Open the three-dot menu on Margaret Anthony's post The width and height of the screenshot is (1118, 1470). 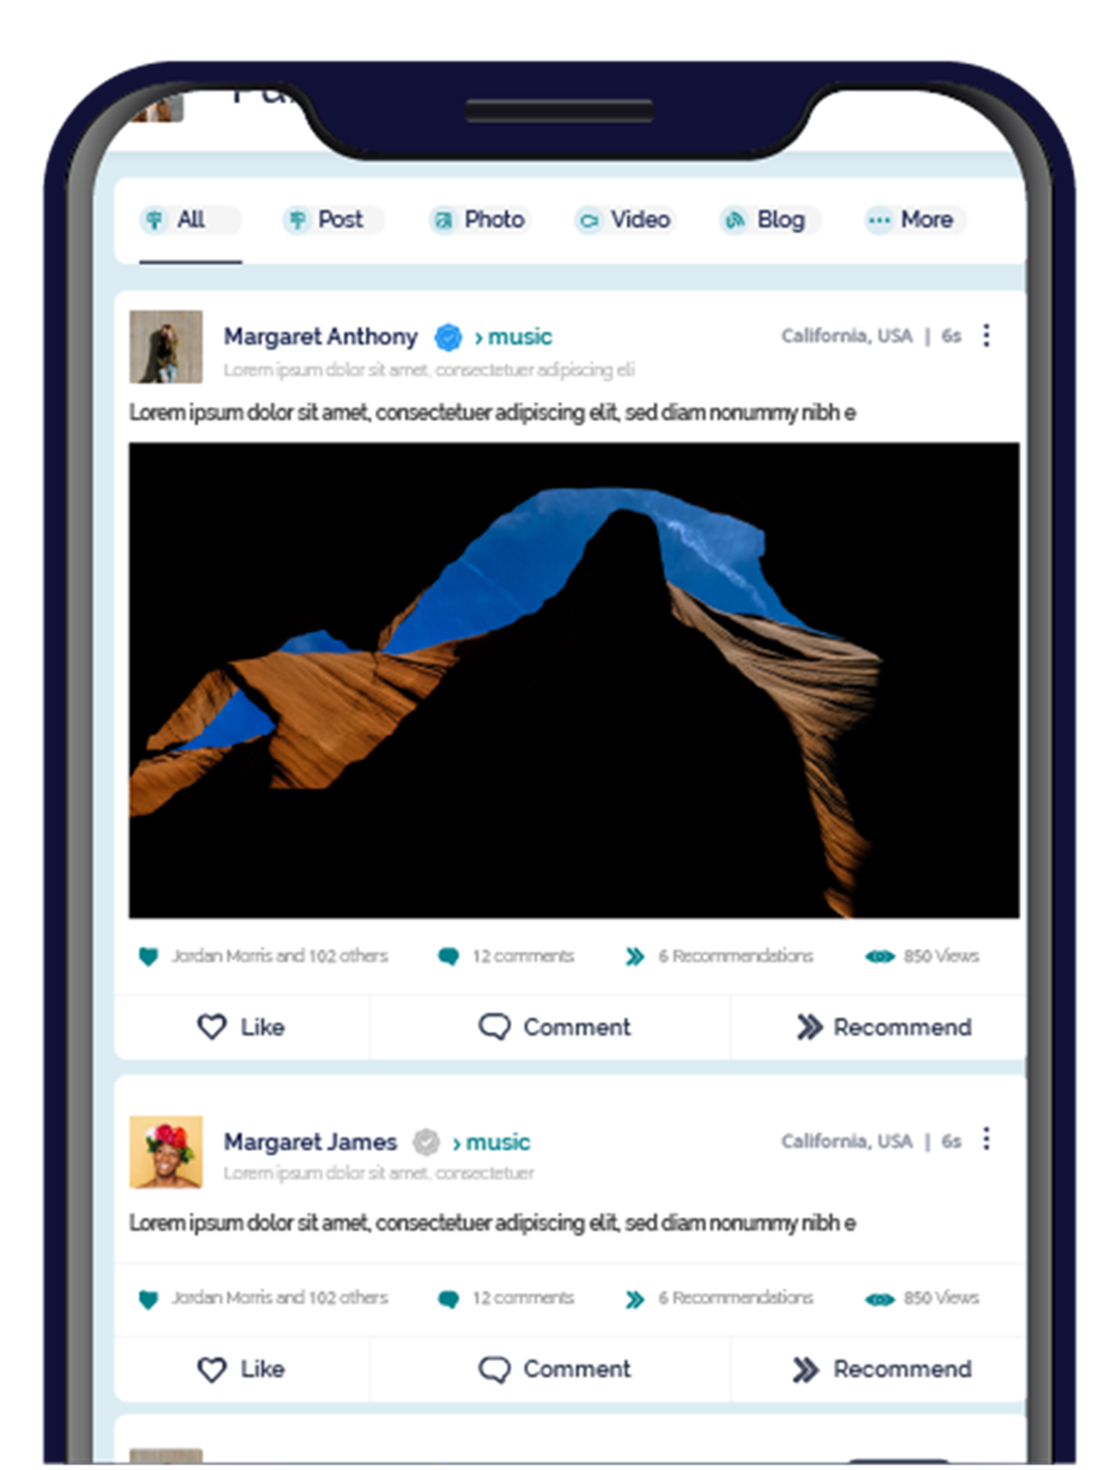click(x=986, y=335)
